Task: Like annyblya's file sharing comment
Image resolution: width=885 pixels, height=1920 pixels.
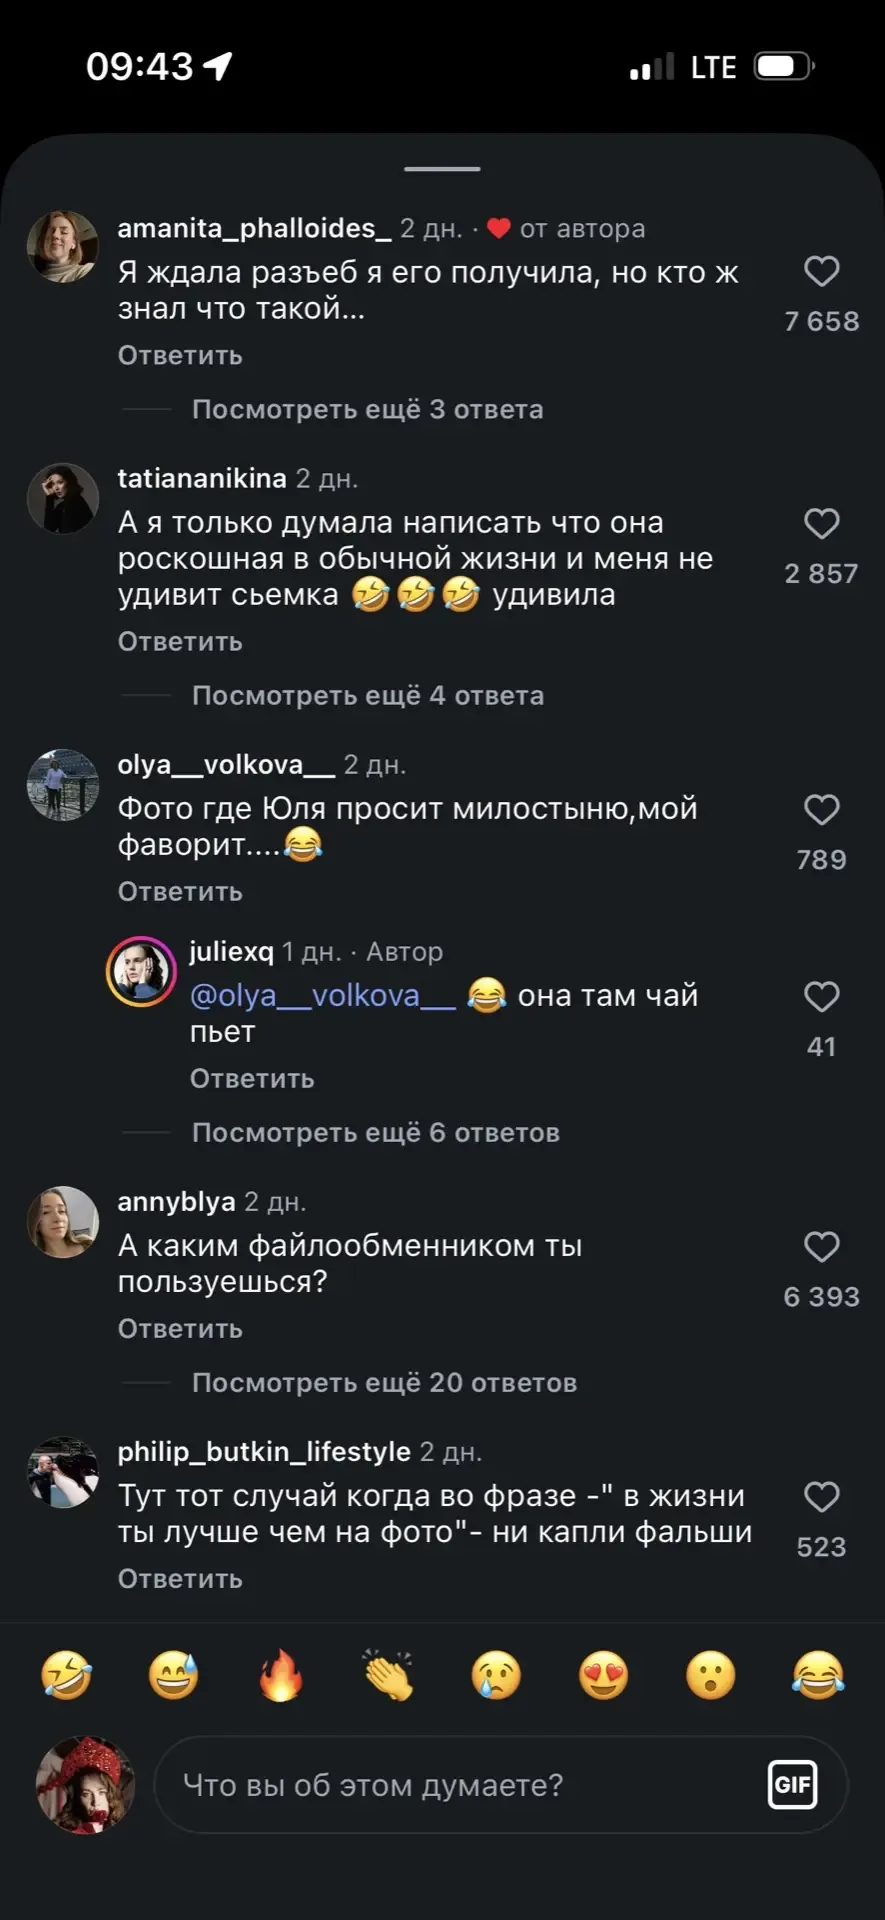Action: (821, 1246)
